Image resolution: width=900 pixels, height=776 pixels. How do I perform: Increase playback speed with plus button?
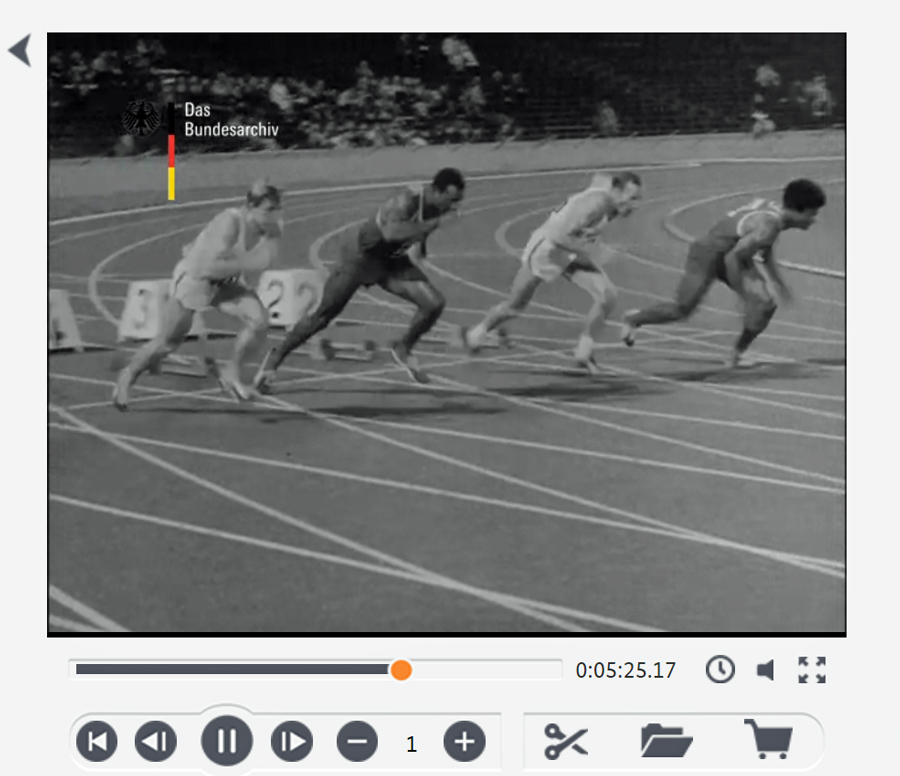tap(464, 742)
